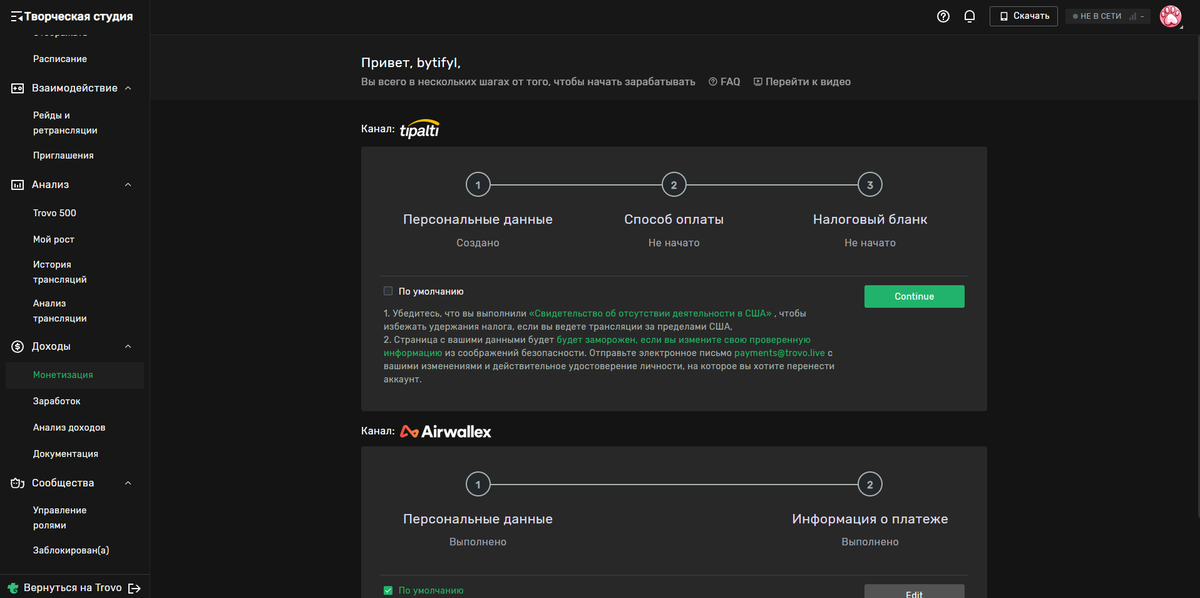The width and height of the screenshot is (1200, 598).
Task: Click the Доходы dollar icon
Action: click(x=17, y=347)
